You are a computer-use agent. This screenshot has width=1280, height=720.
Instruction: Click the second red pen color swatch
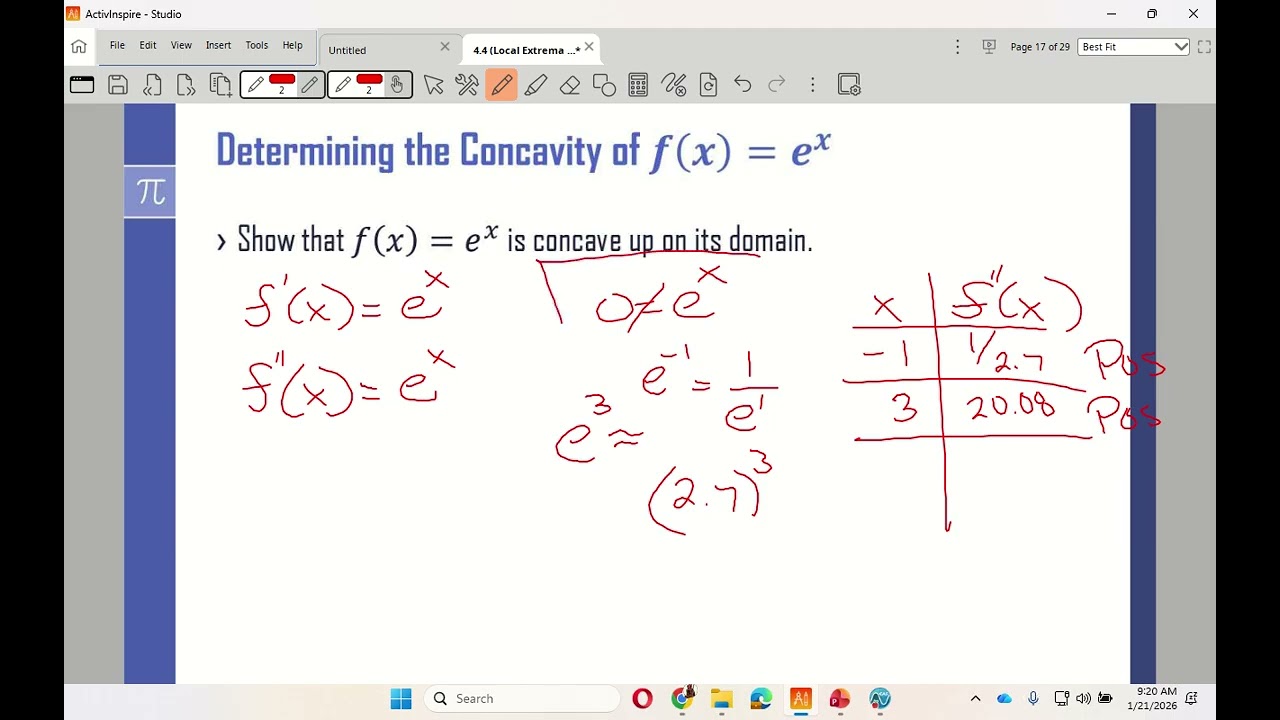(x=369, y=80)
